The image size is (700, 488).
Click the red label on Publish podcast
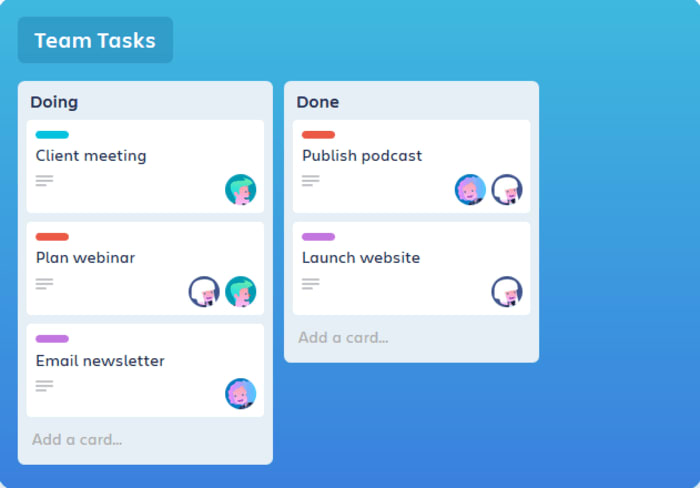[x=318, y=134]
